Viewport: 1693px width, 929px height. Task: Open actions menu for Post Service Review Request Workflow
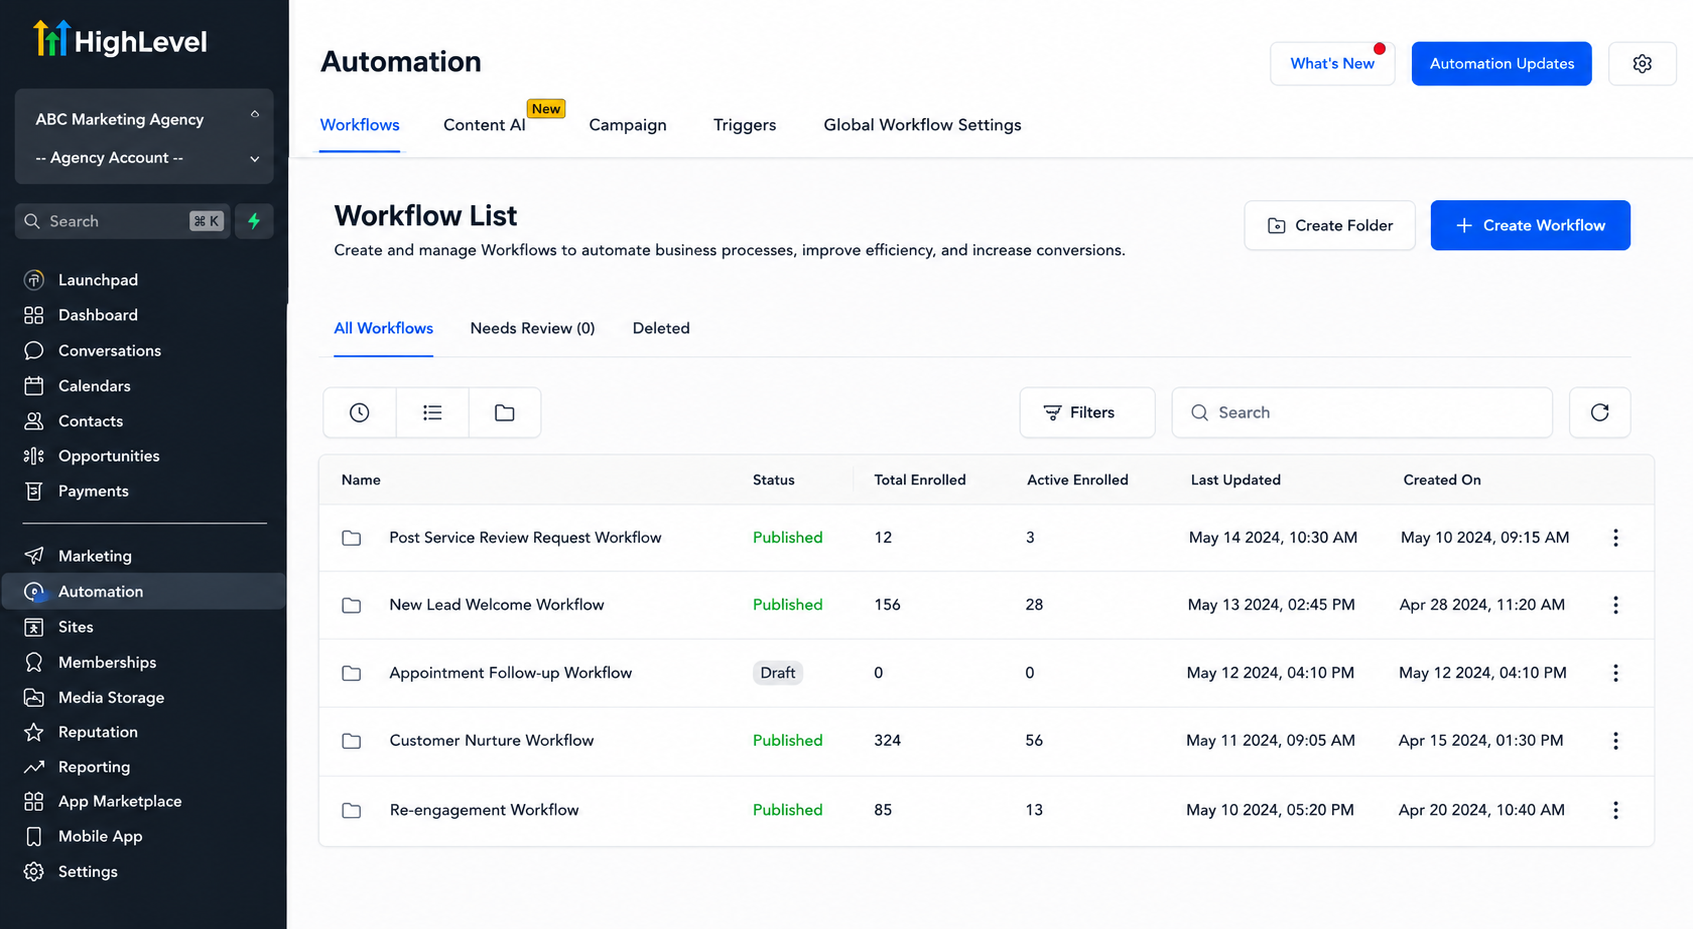click(1615, 538)
